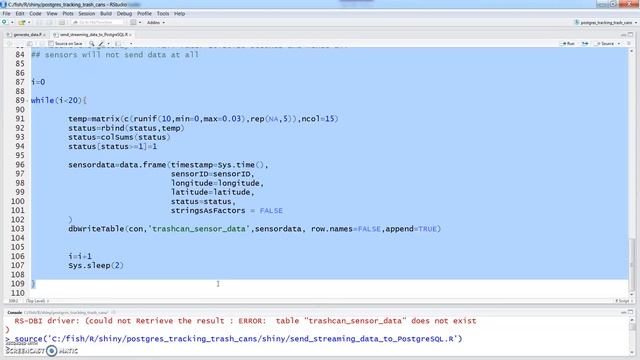Screen dimensions: 640x360
Task: Open the postgres_tracking_trash_cans project menu
Action: 605,22
